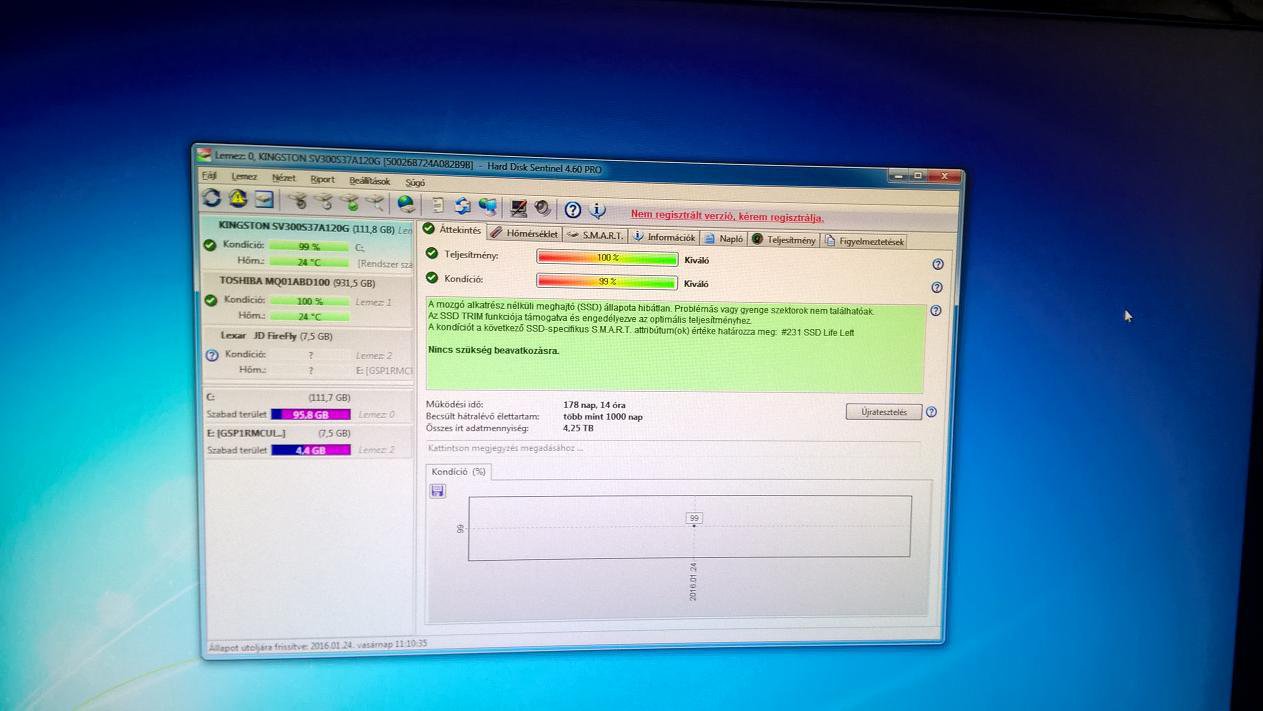The height and width of the screenshot is (711, 1263).
Task: Click the 2016.01.24 date label on the graph
Action: pos(693,581)
